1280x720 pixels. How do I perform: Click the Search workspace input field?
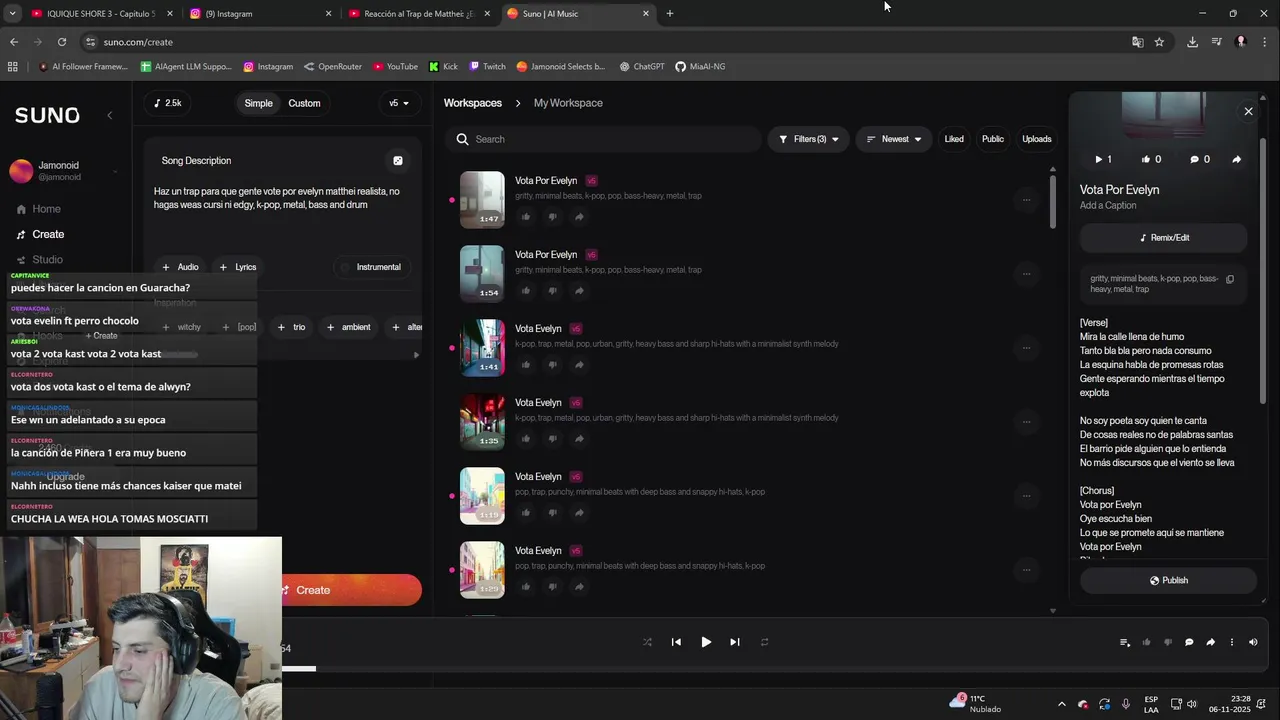pyautogui.click(x=604, y=139)
